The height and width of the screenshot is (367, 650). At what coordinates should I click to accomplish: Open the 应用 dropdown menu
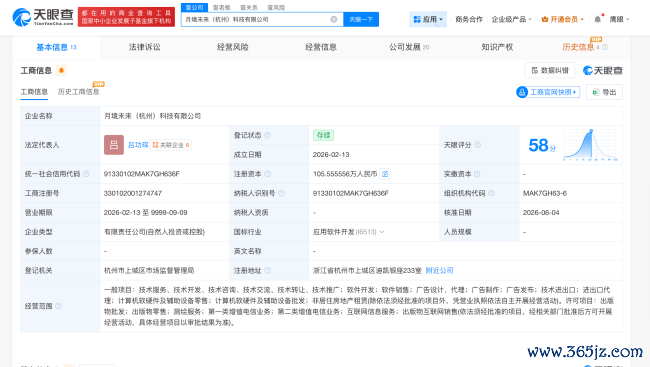pos(428,19)
